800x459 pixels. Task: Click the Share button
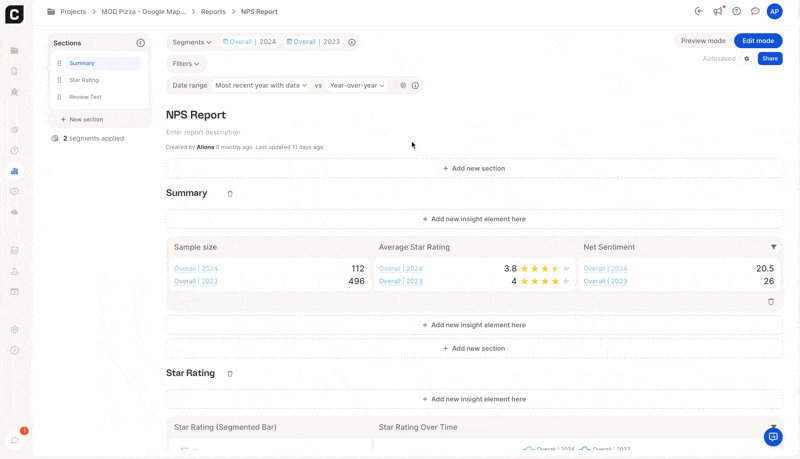click(770, 59)
